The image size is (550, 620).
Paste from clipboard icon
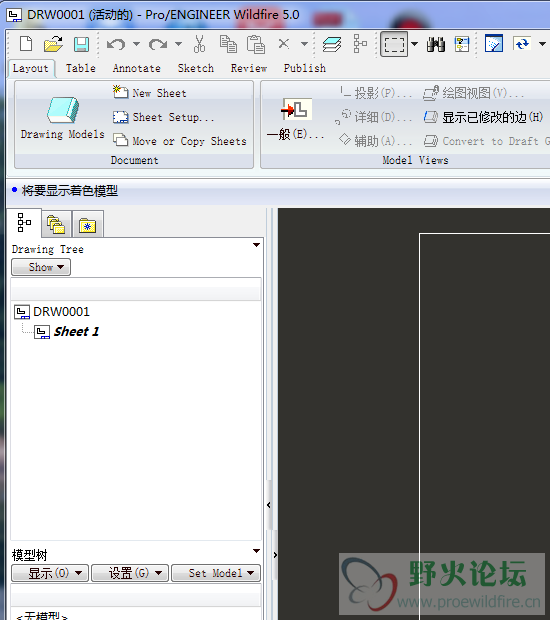click(255, 44)
